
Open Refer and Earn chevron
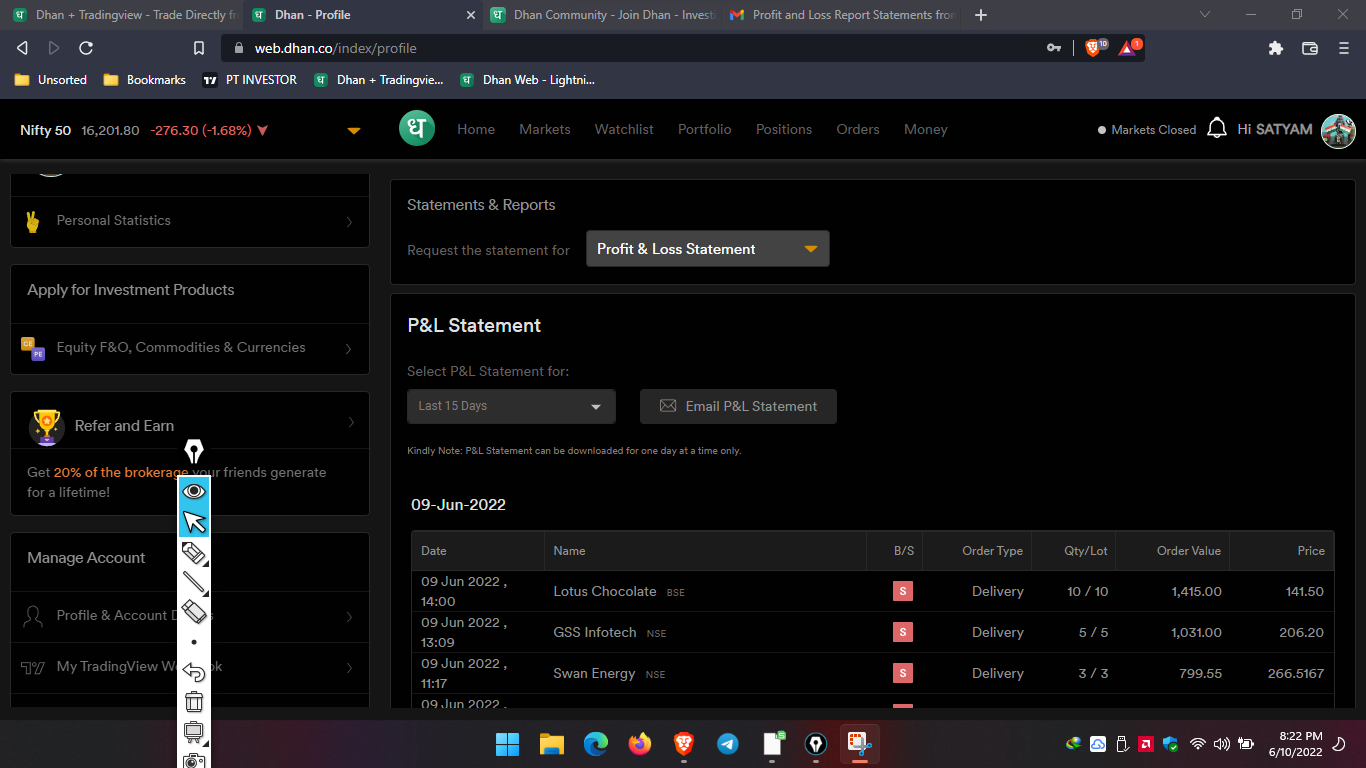(350, 423)
